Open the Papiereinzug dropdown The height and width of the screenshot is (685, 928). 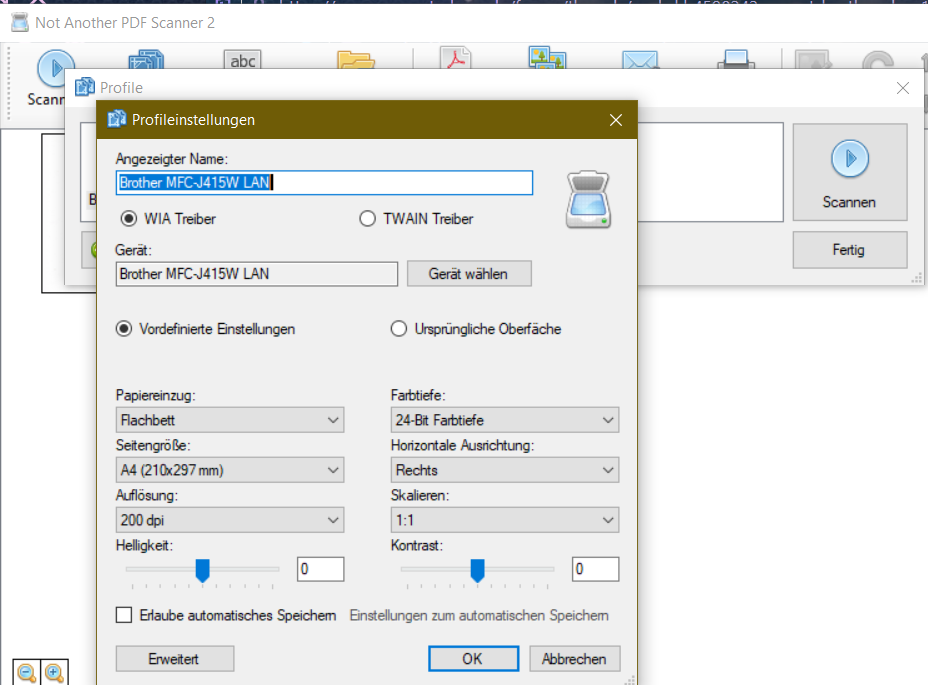point(230,420)
